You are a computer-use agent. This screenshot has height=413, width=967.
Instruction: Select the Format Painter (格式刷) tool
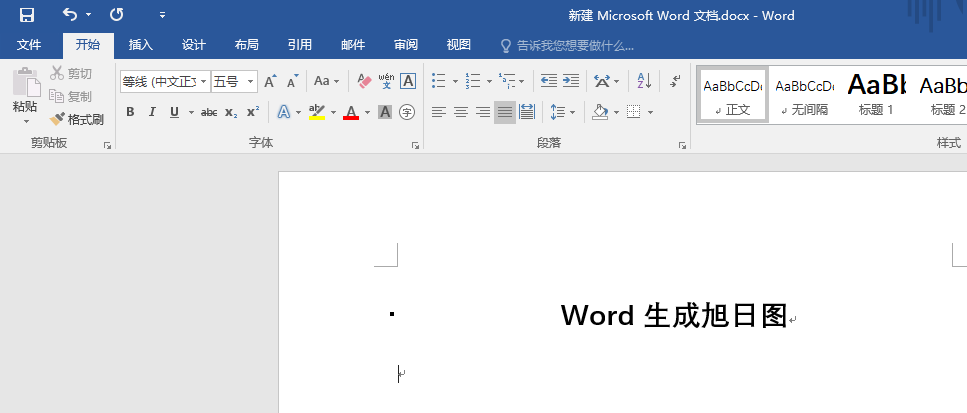(78, 119)
